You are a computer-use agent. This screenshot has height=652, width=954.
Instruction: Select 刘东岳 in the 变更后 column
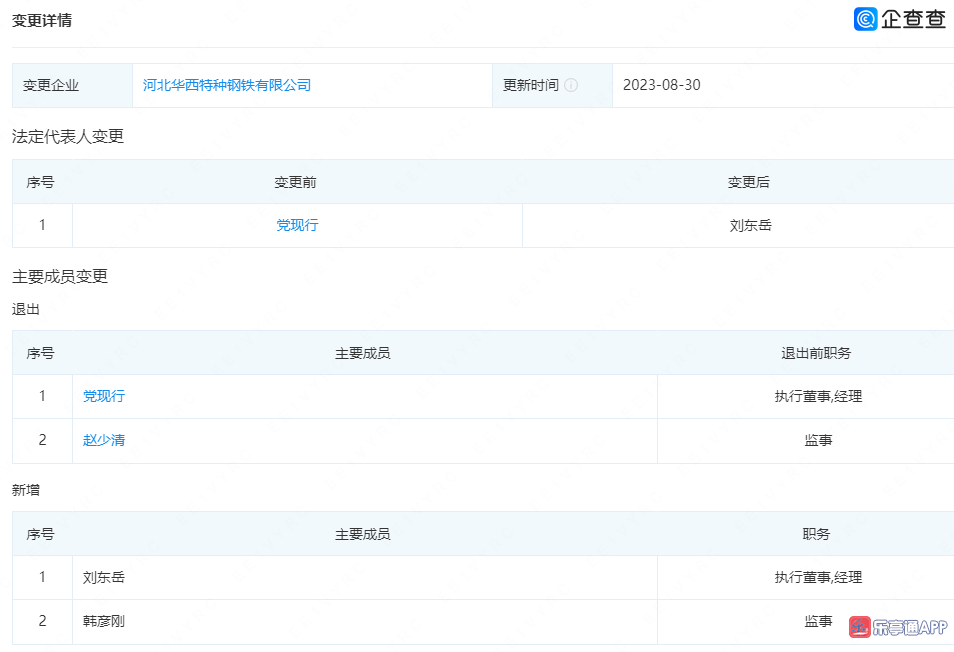click(750, 225)
